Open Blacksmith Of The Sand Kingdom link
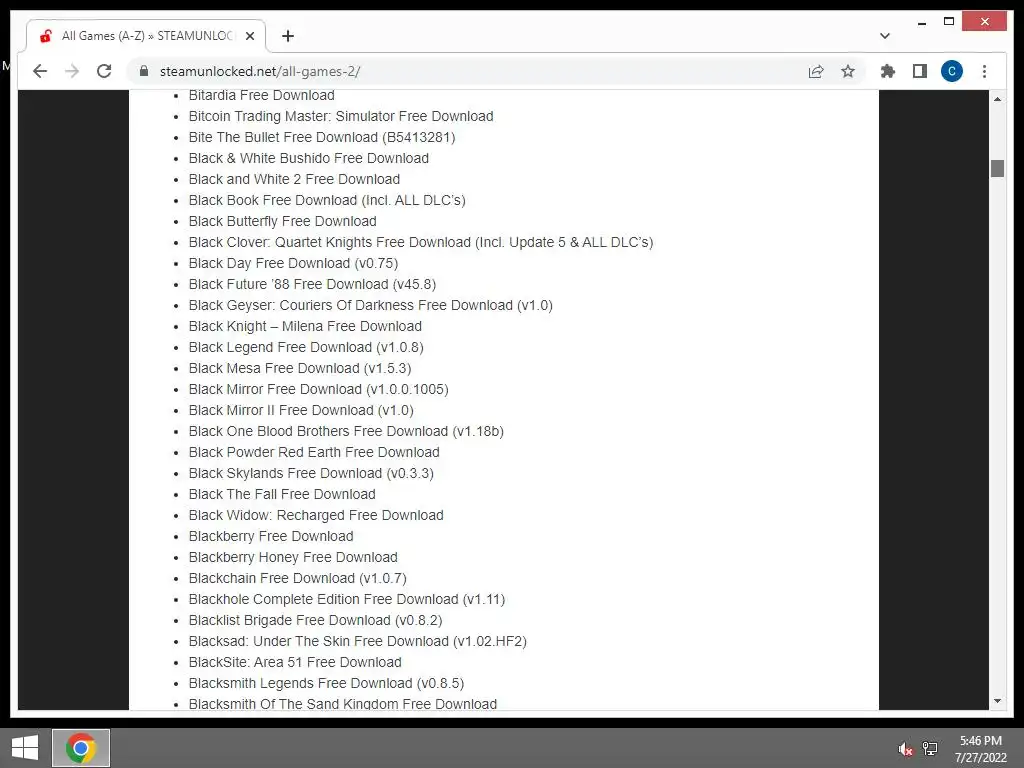The image size is (1024, 768). (x=343, y=703)
